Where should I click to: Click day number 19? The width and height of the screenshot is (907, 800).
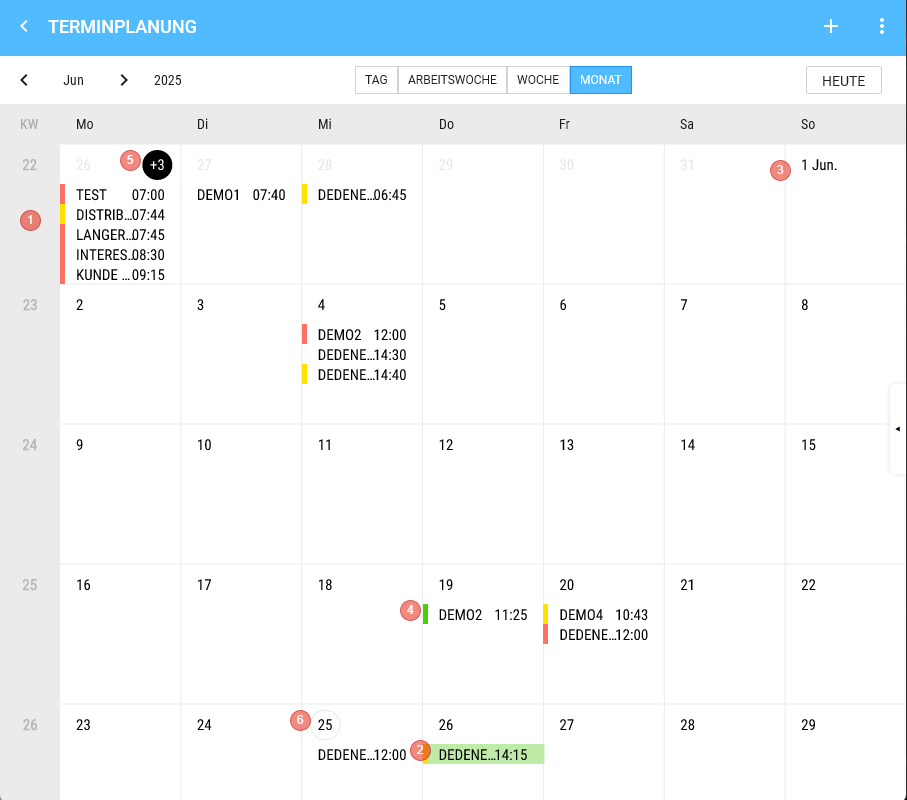pyautogui.click(x=446, y=585)
